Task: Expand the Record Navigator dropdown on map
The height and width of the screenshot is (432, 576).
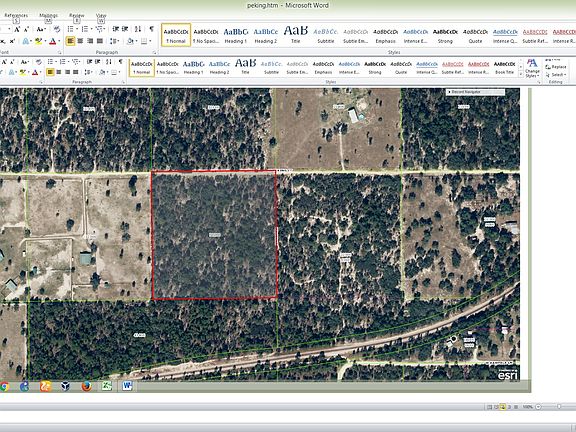Action: click(x=475, y=92)
